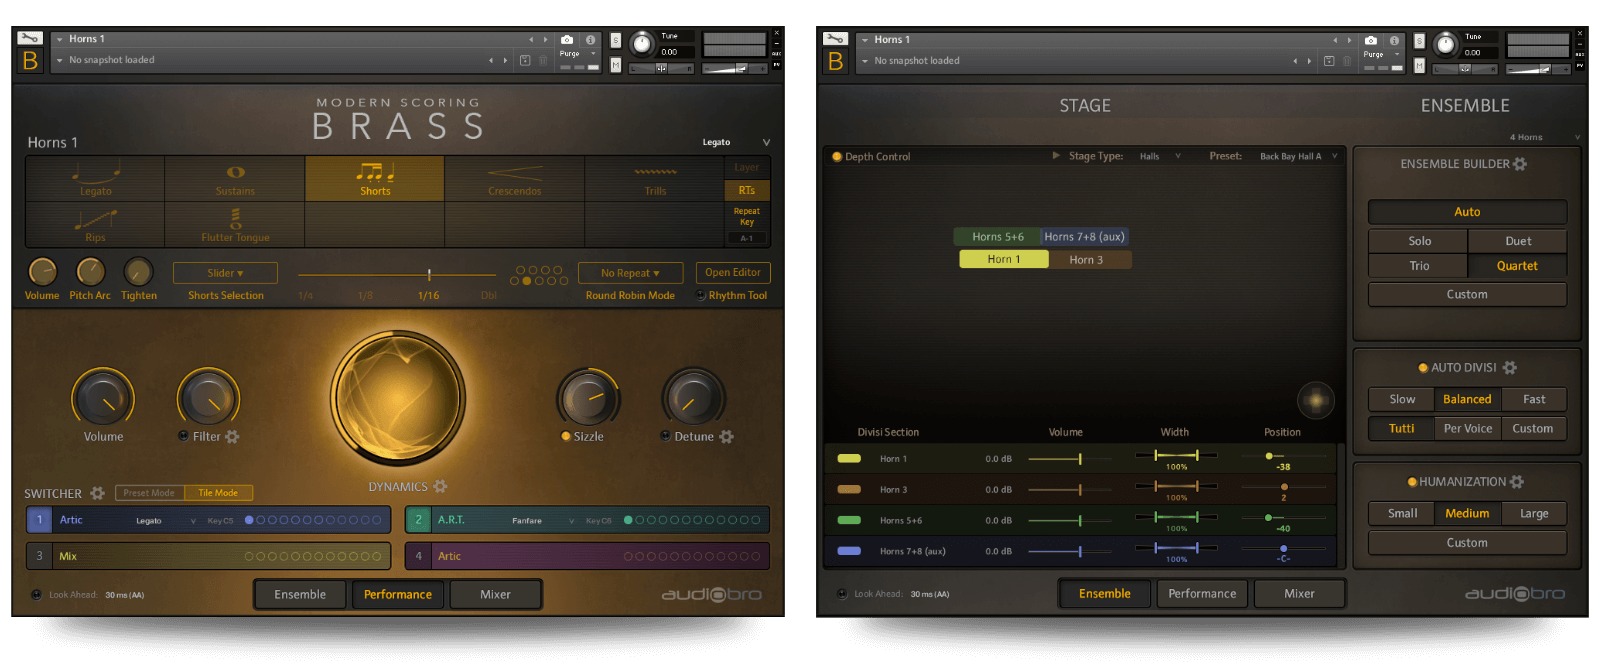Click the Ensemble Builder gear icon
The height and width of the screenshot is (672, 1600).
[x=1520, y=164]
